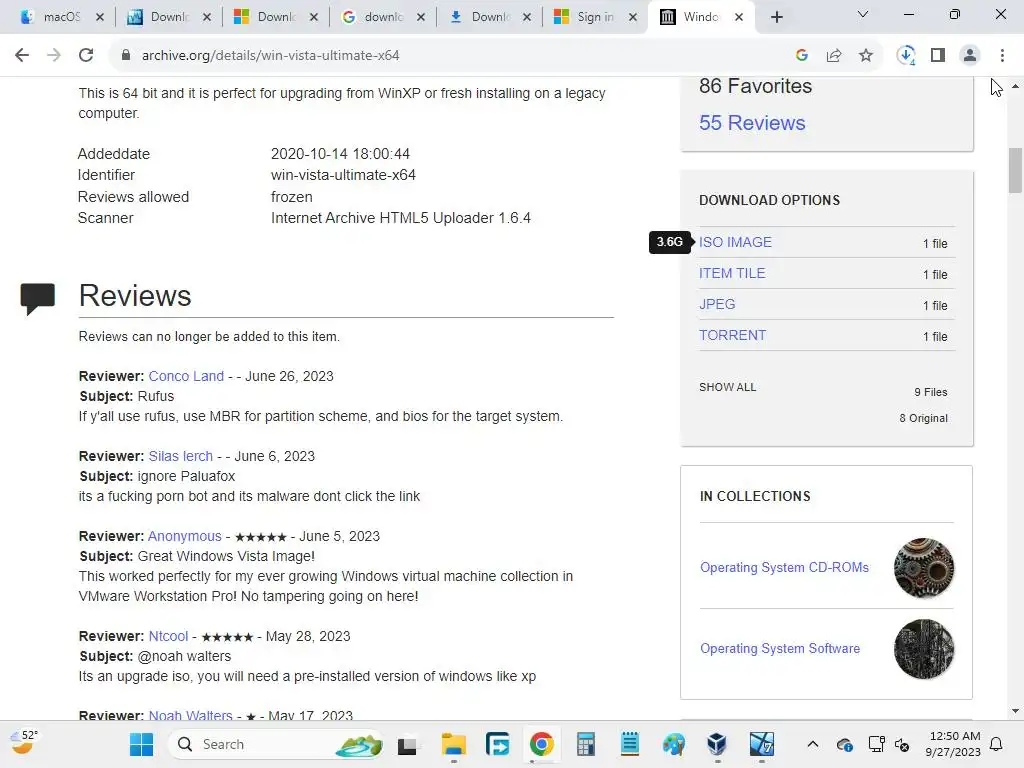
Task: Close the Sign in tab
Action: 633,18
